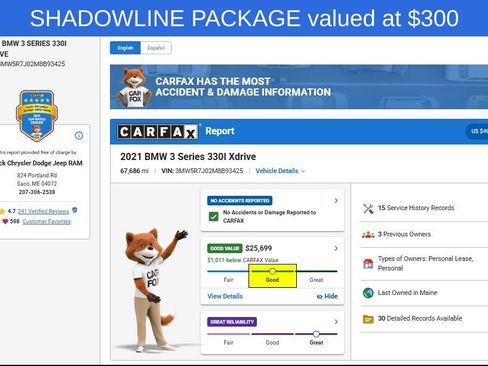The width and height of the screenshot is (488, 366).
Task: Select '15 Service History Records' text
Action: (416, 208)
